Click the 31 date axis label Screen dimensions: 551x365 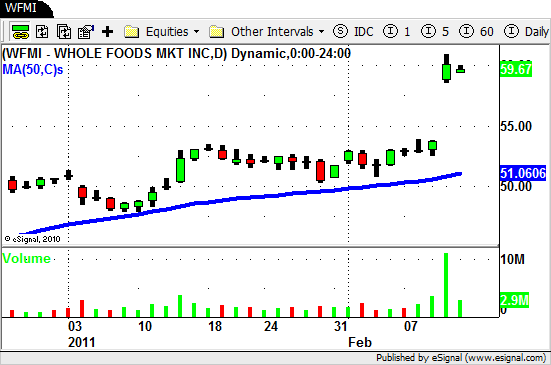341,326
